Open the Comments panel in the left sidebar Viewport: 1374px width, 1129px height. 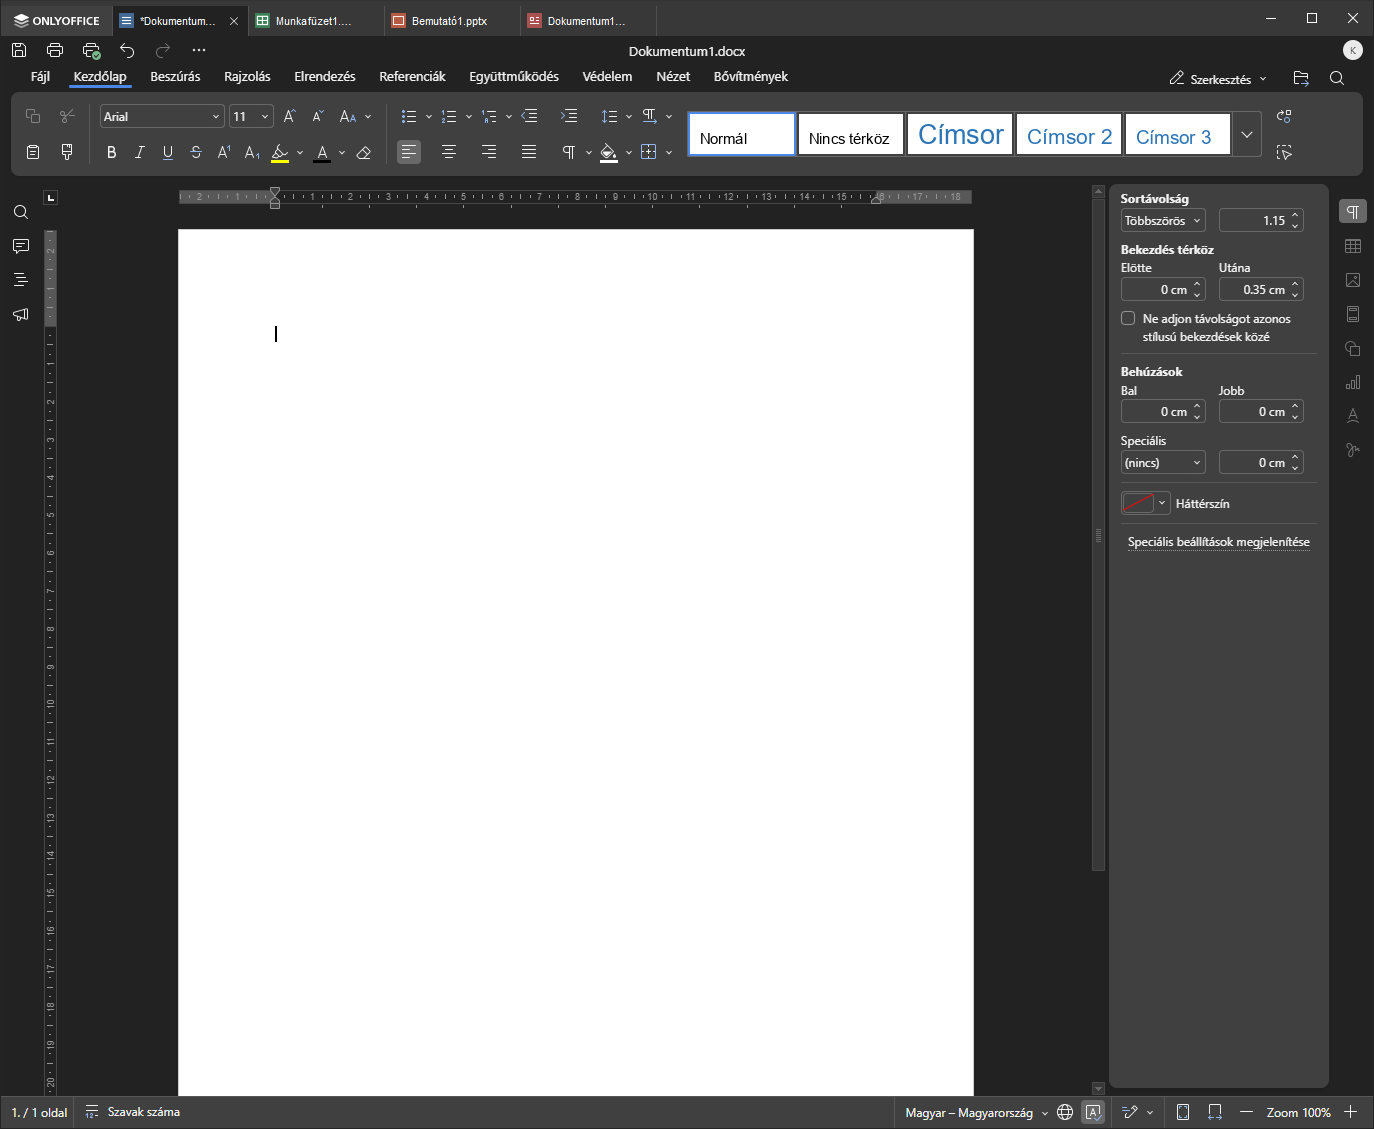tap(21, 246)
